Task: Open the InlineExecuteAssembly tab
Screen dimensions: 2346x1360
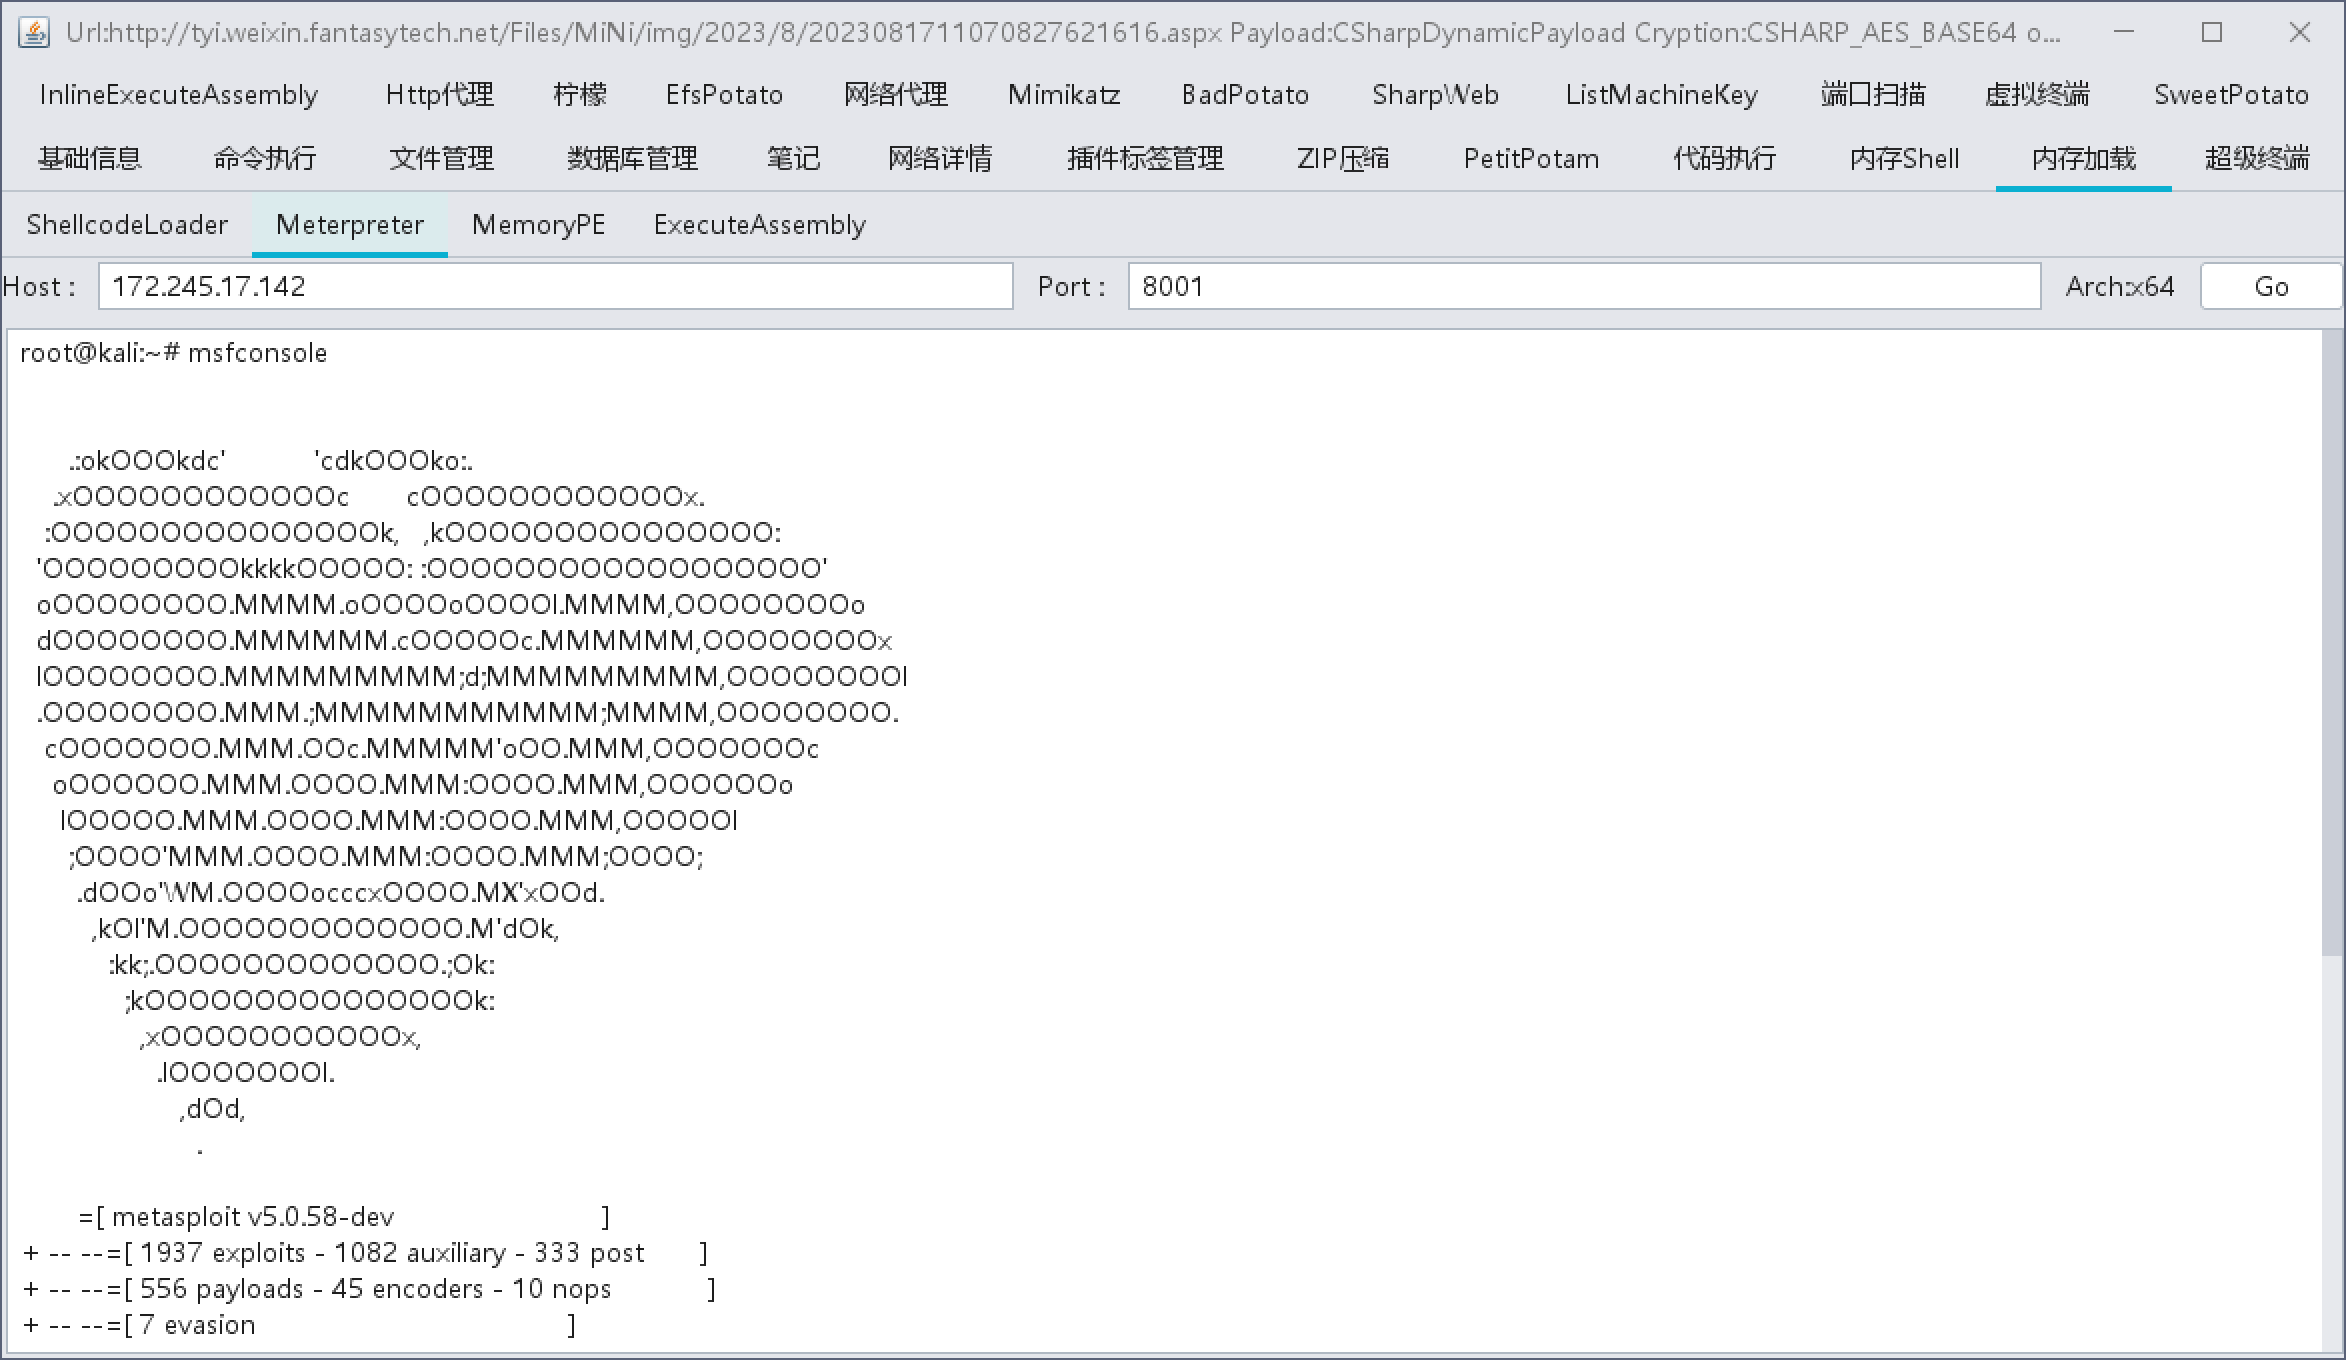Action: [x=179, y=95]
